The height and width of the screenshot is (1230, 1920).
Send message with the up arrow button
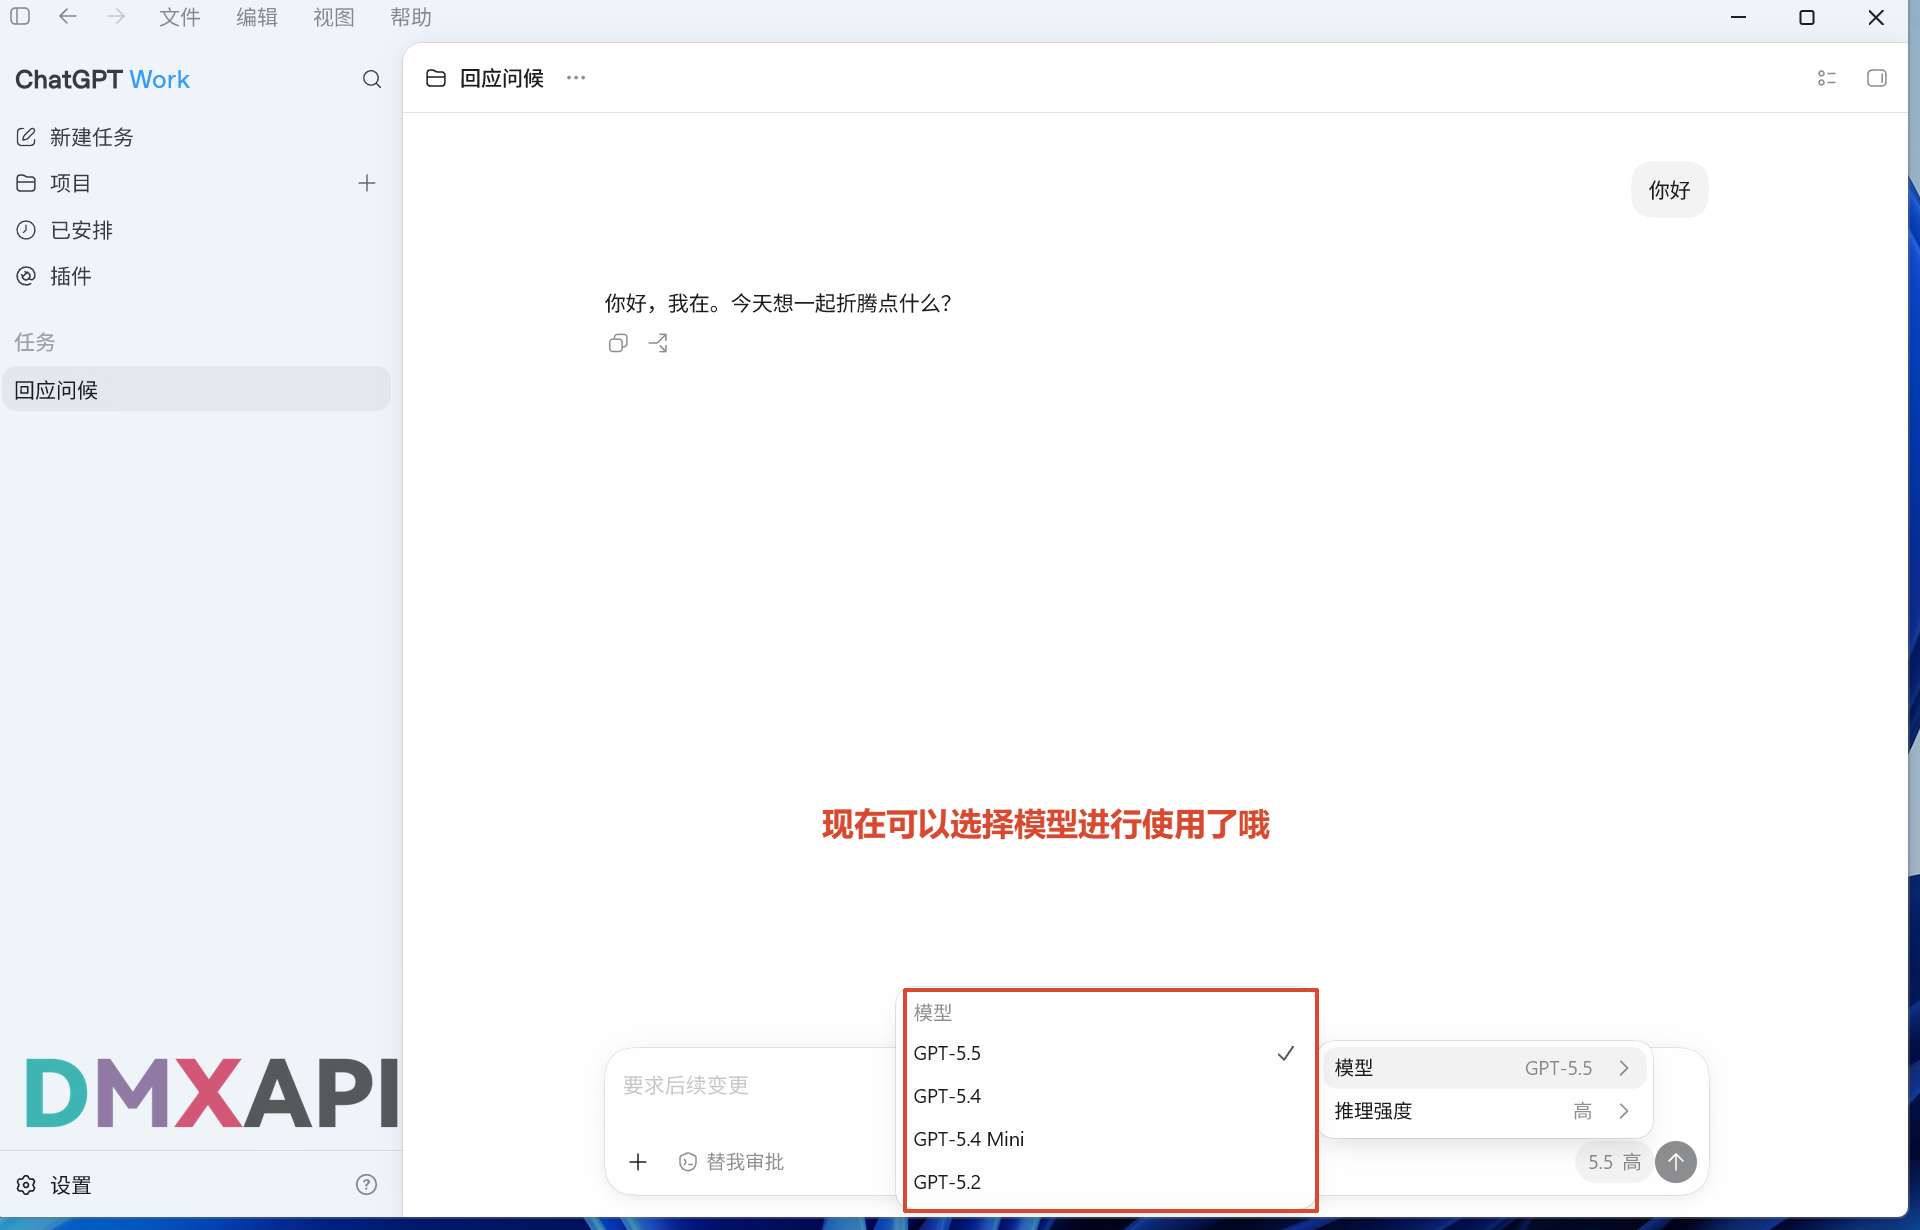click(x=1676, y=1162)
